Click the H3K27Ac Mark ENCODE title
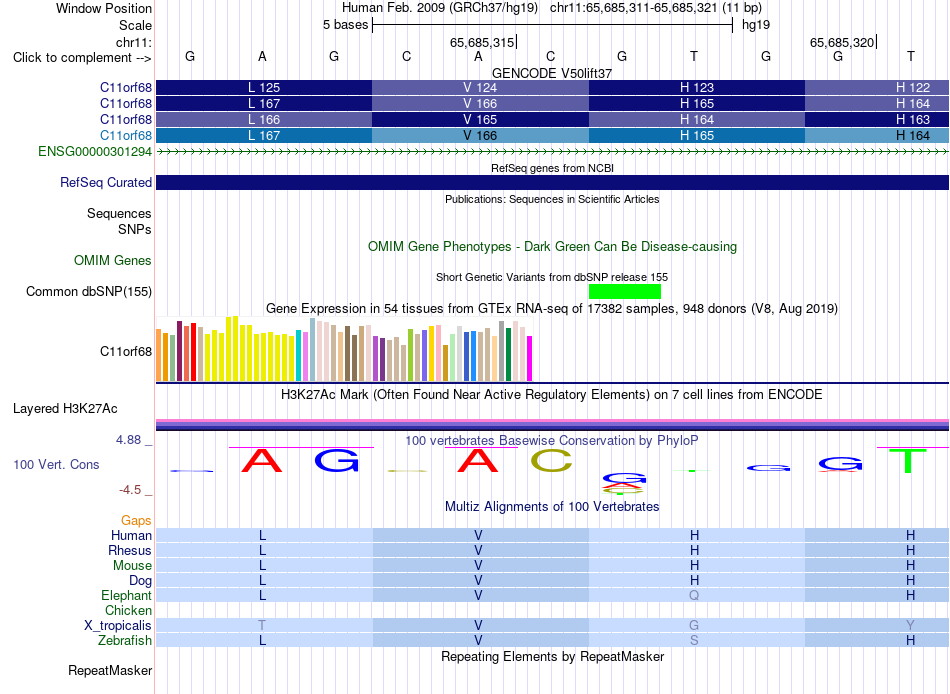 point(552,395)
